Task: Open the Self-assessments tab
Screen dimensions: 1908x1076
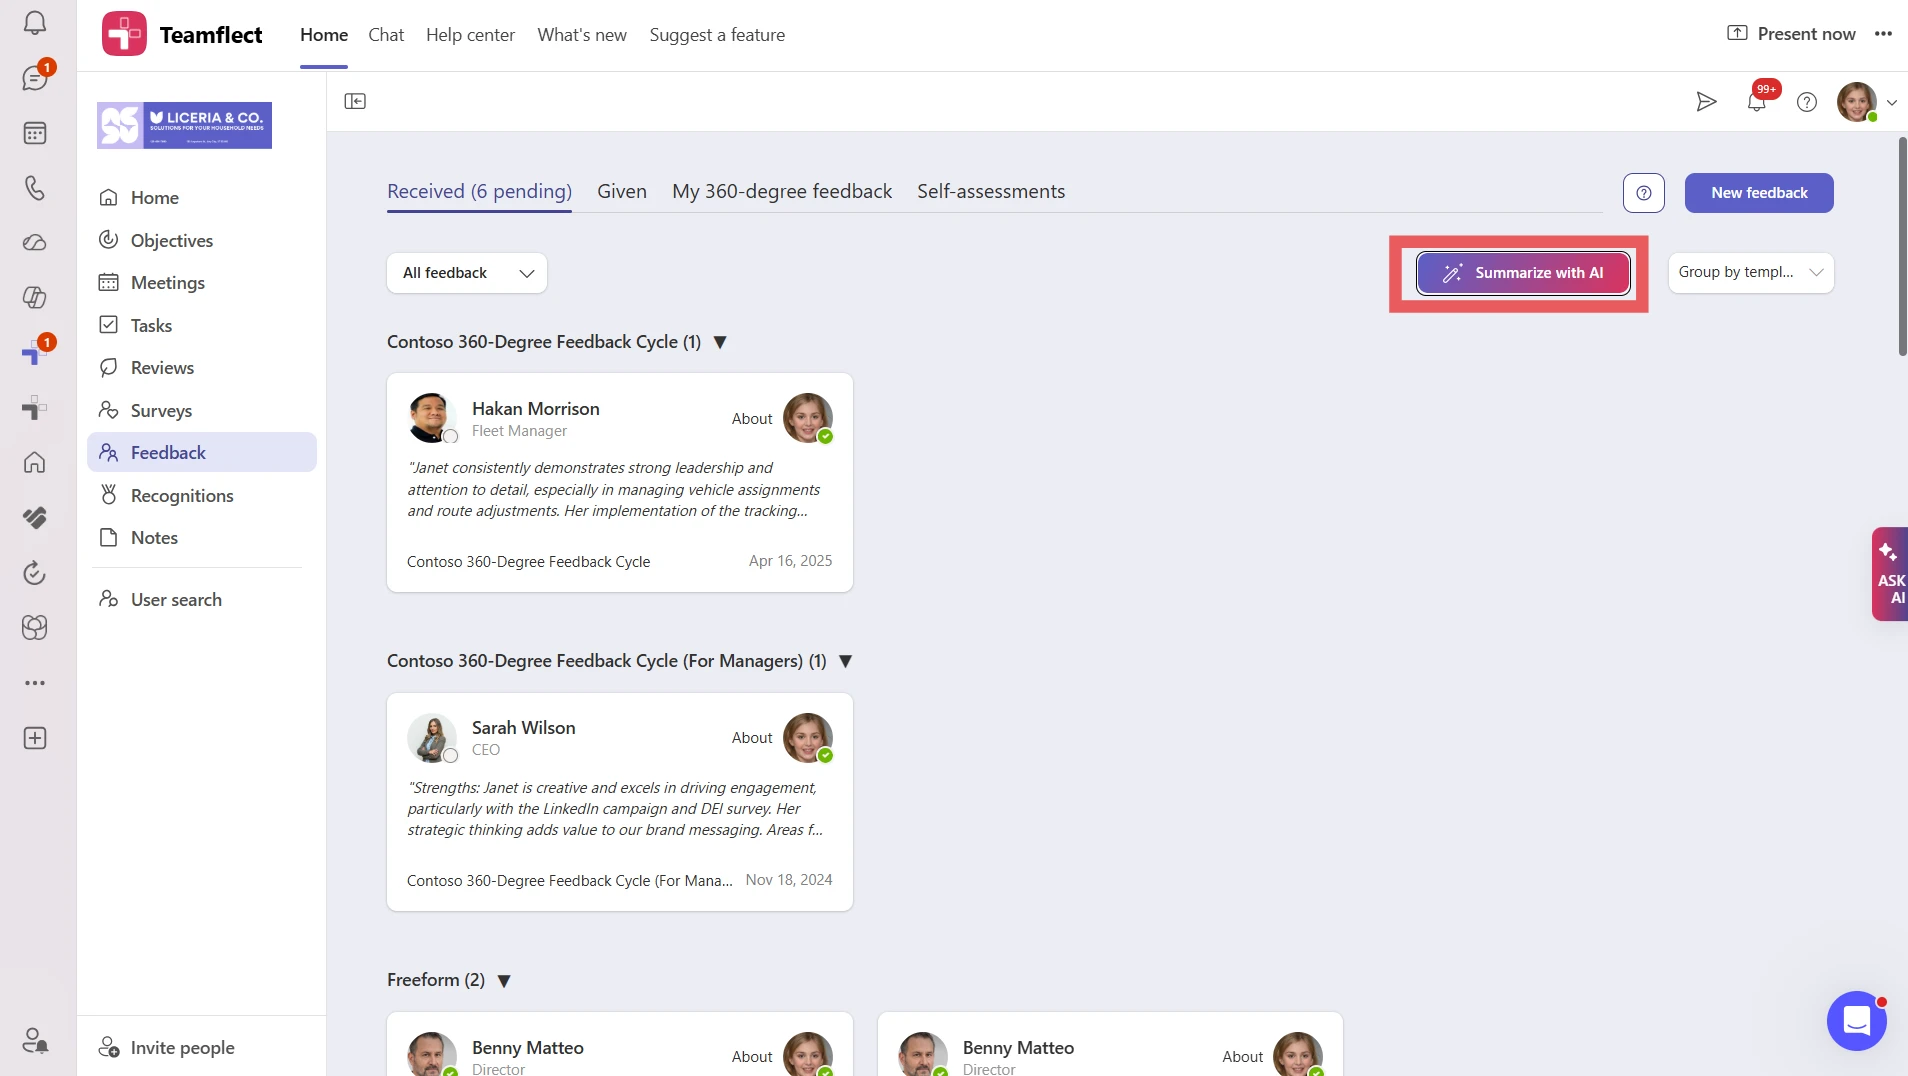Action: click(x=991, y=191)
